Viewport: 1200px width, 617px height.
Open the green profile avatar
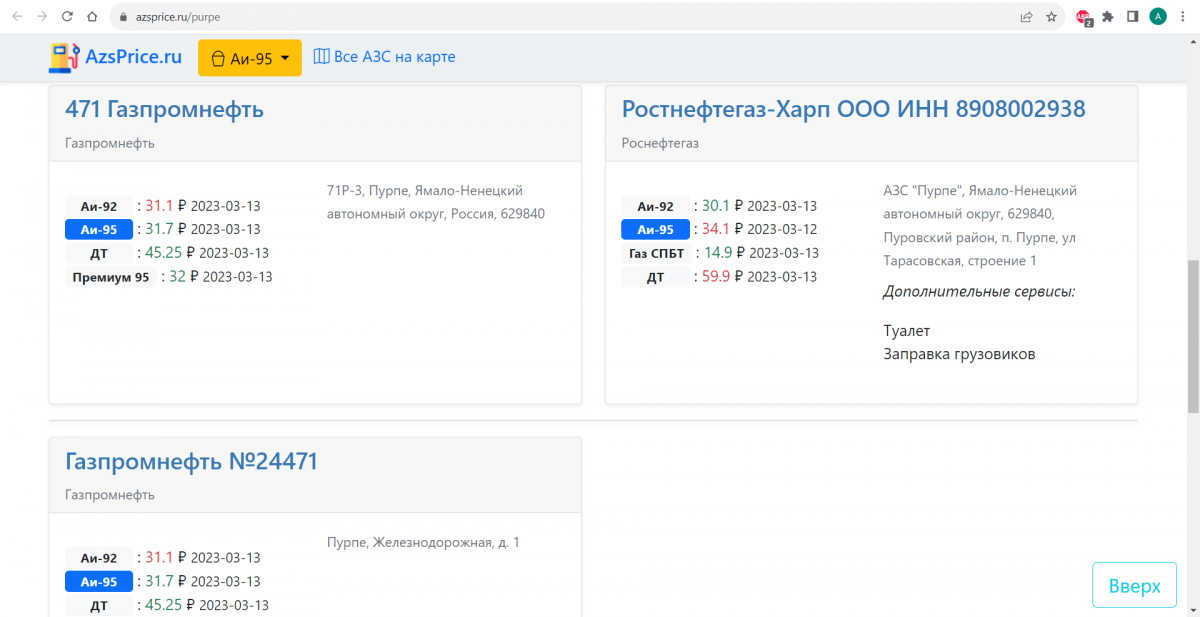tap(1158, 16)
